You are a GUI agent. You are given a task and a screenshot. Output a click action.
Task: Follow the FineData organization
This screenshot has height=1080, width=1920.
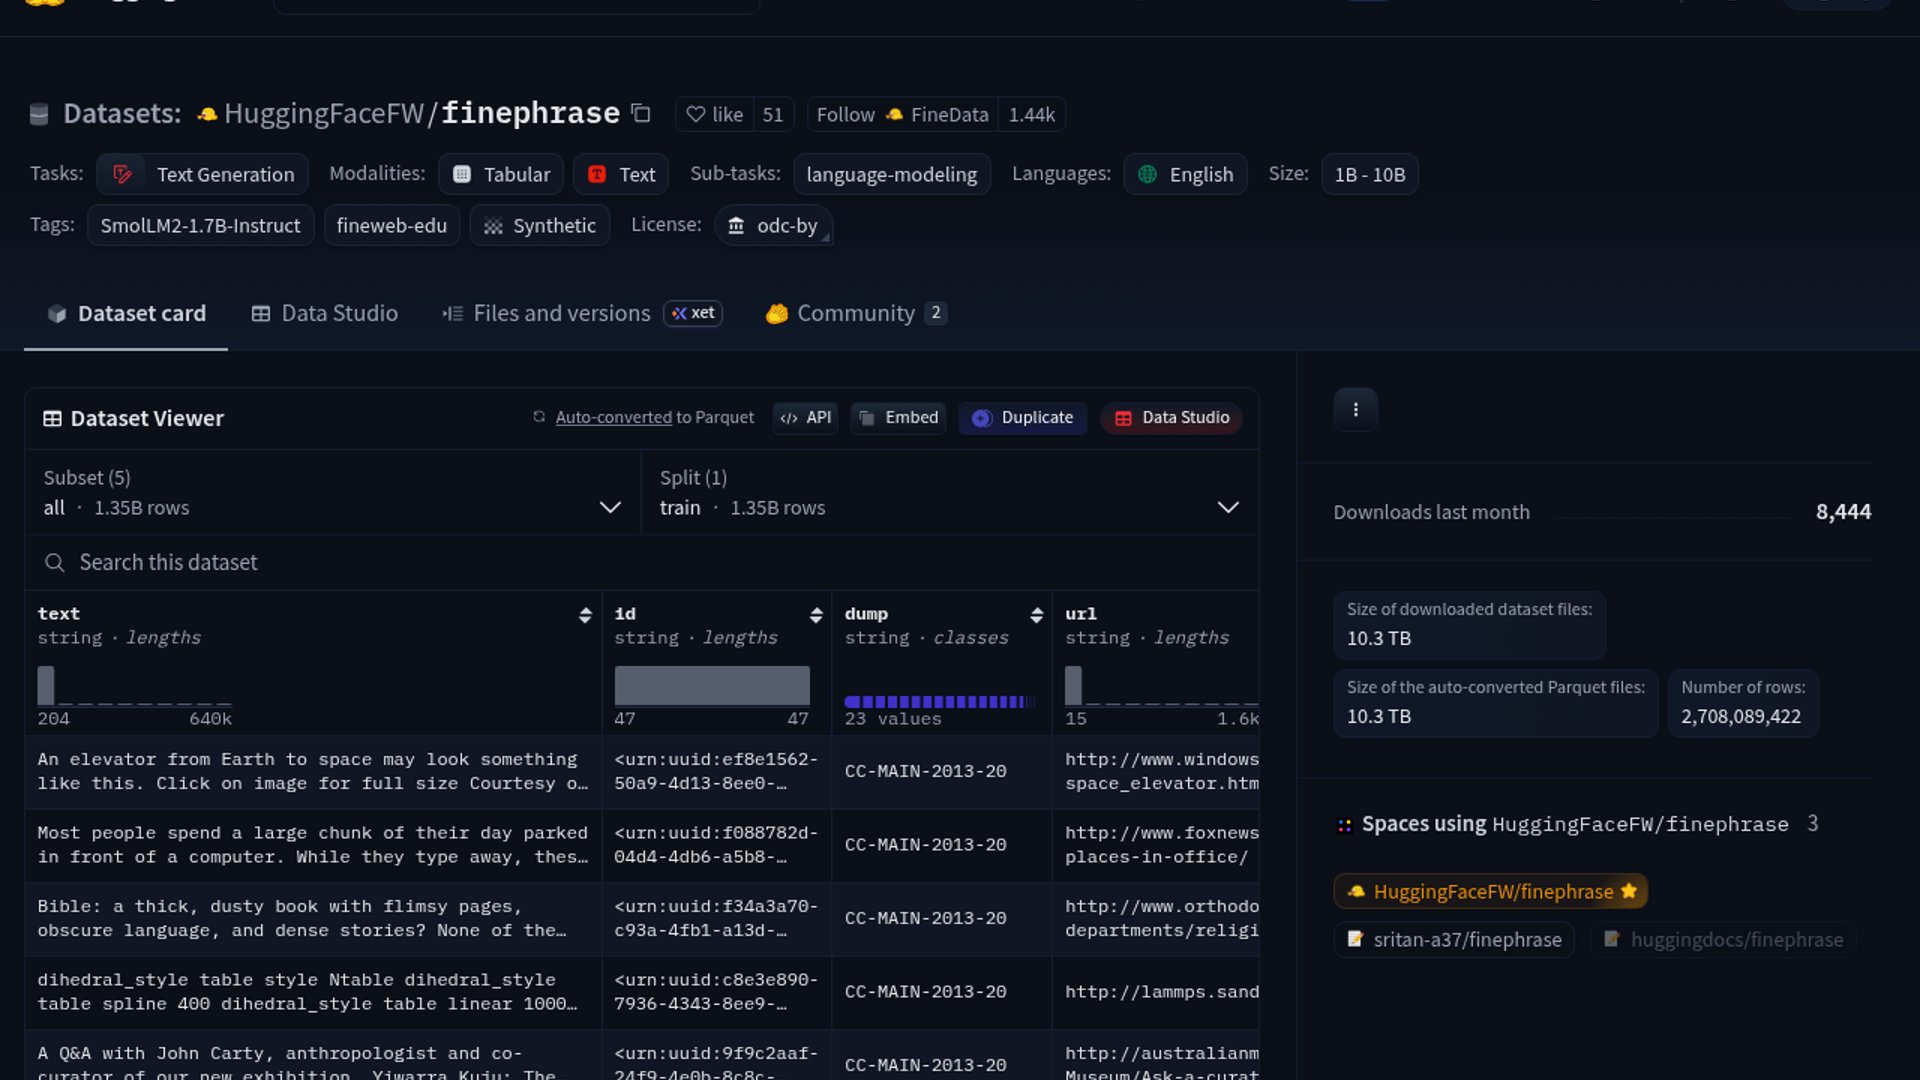pyautogui.click(x=846, y=115)
